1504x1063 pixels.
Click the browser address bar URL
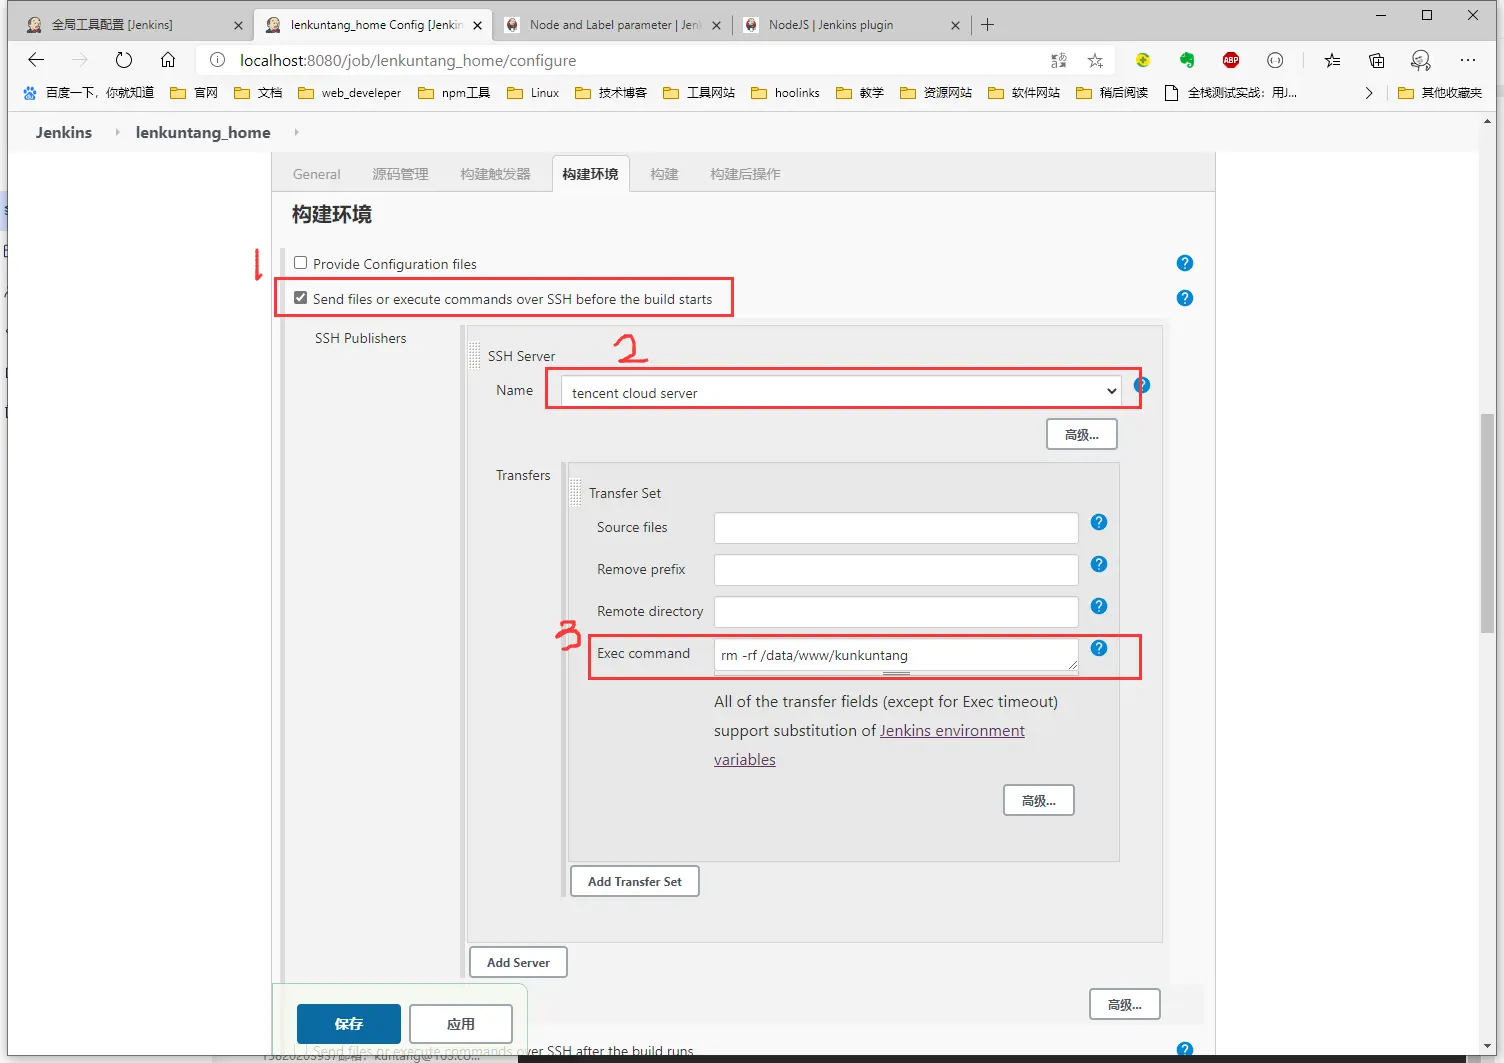coord(408,60)
